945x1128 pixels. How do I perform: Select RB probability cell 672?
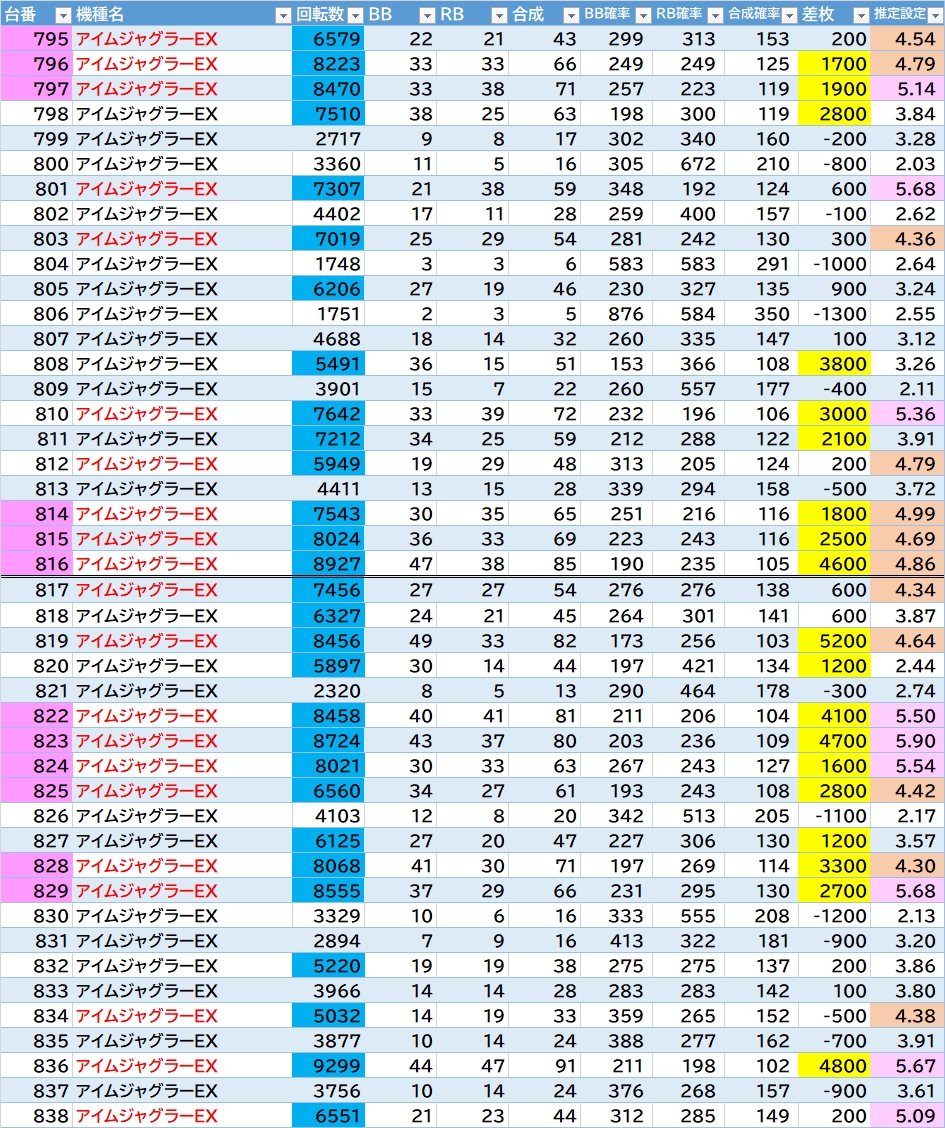point(689,164)
